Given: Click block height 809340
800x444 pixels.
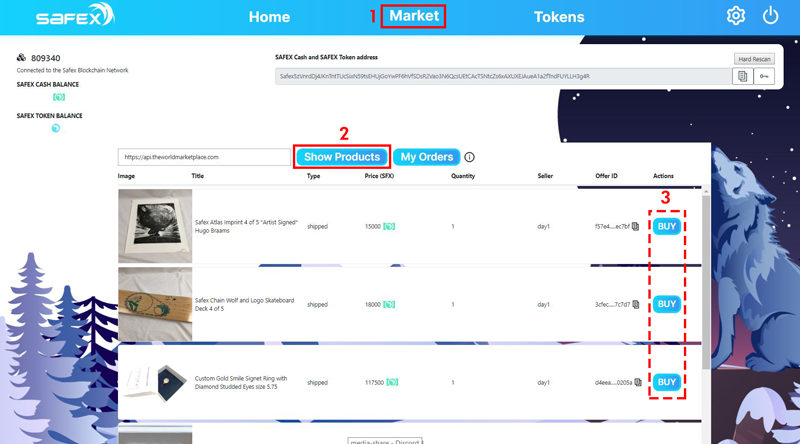Looking at the screenshot, I should 45,58.
